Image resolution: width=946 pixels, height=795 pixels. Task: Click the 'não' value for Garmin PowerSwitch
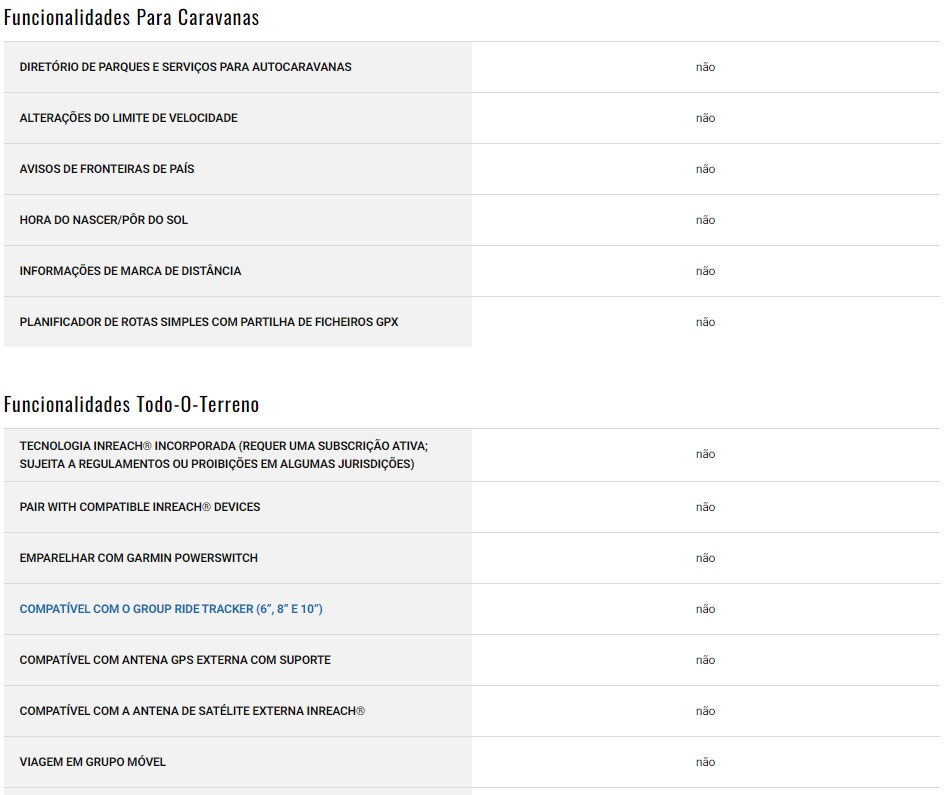pyautogui.click(x=705, y=558)
